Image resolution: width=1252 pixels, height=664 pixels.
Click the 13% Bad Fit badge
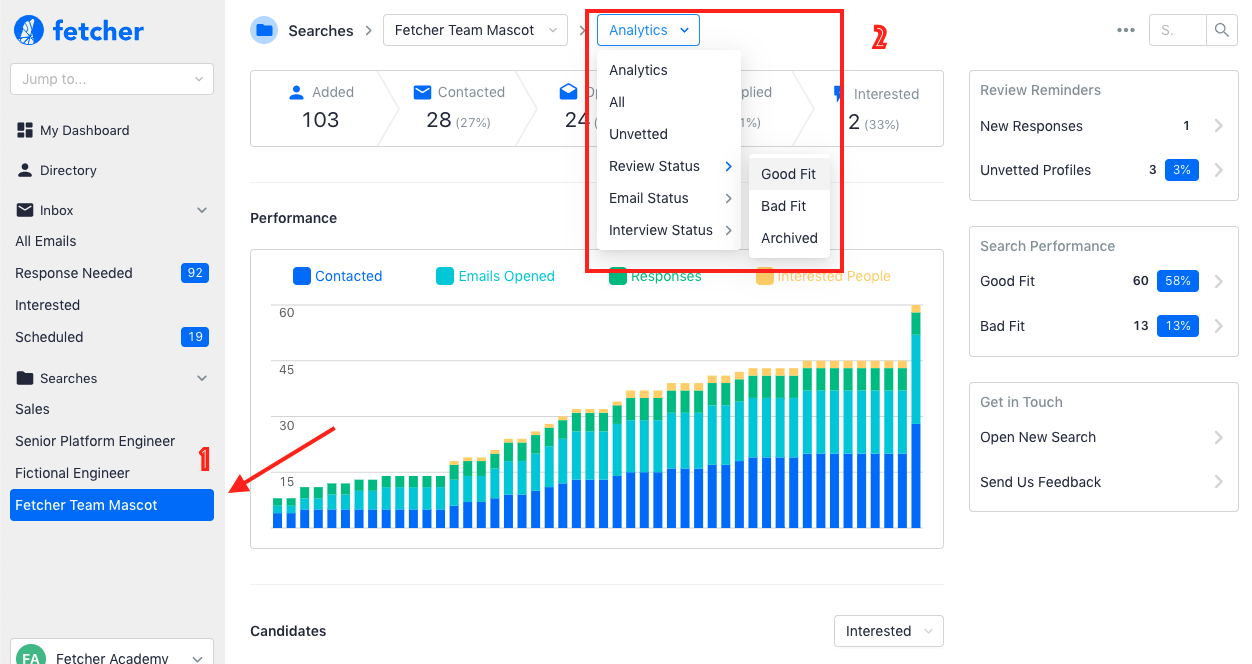coord(1178,326)
